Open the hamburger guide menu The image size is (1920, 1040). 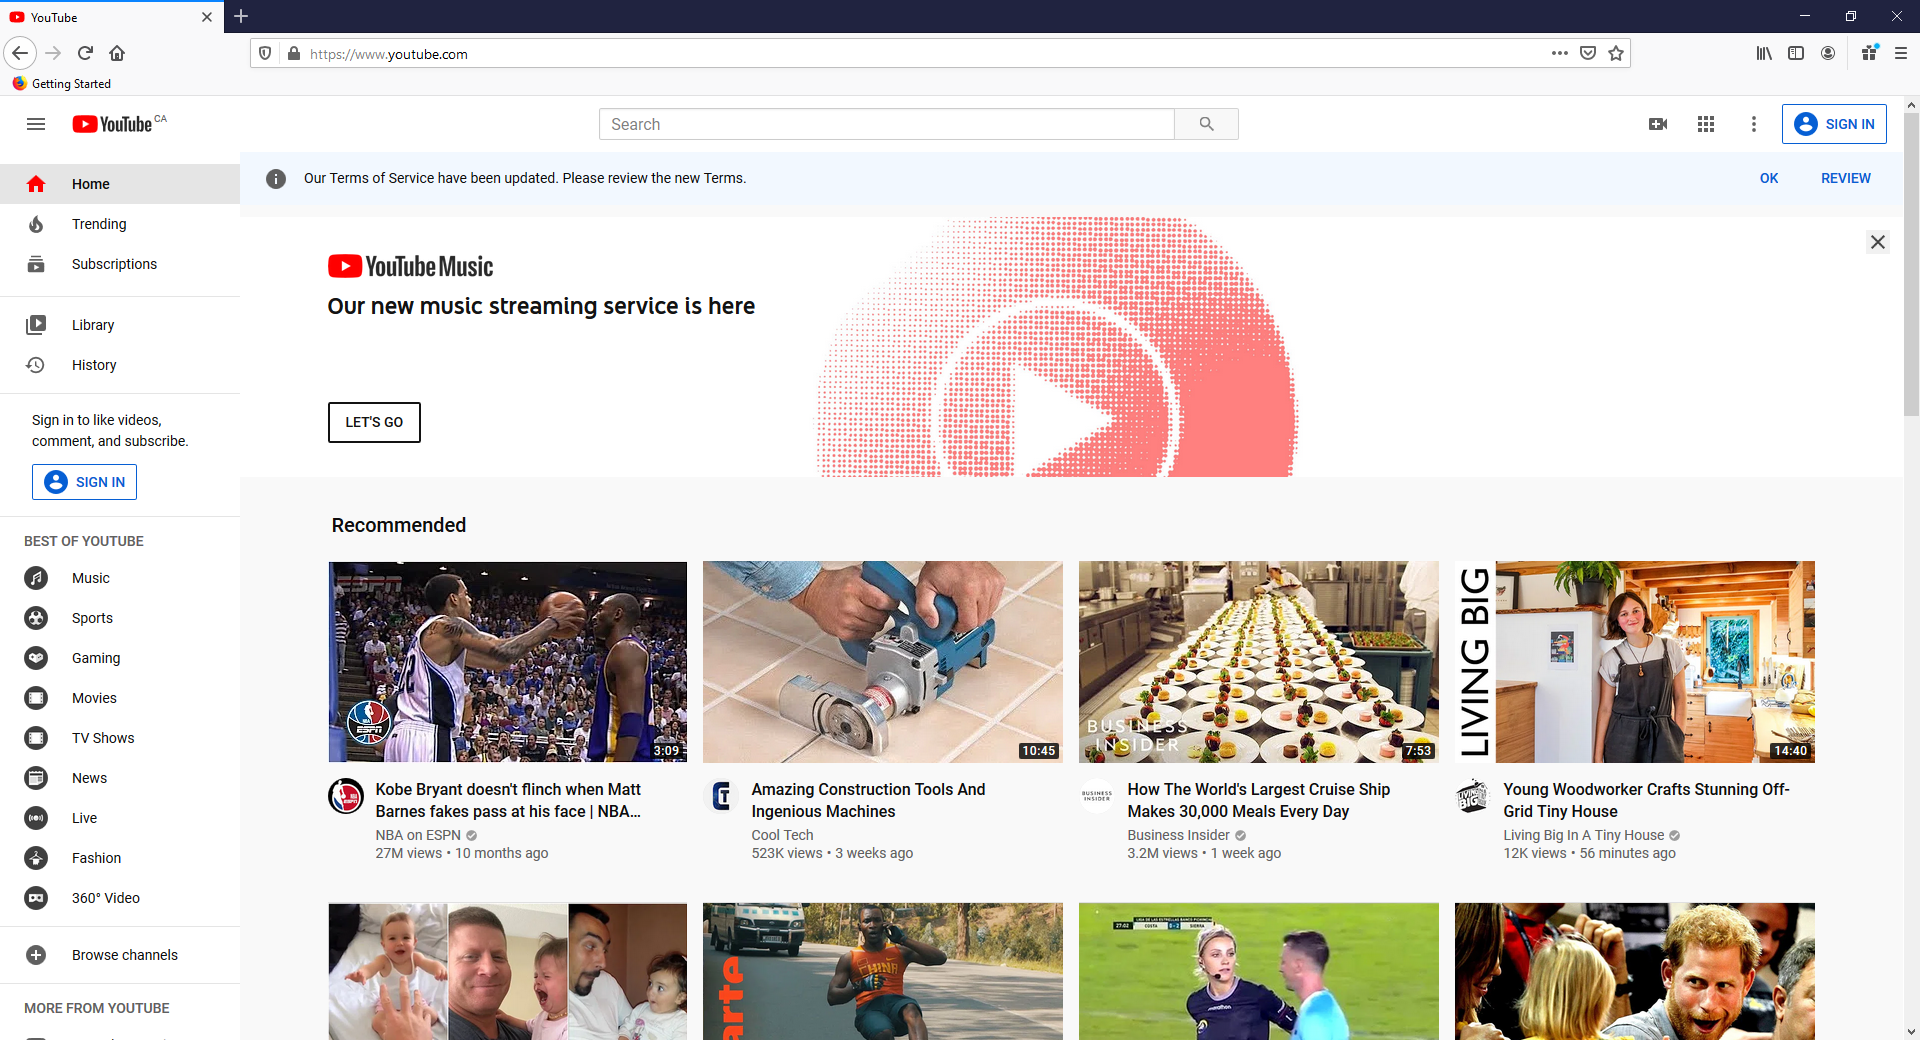[36, 124]
